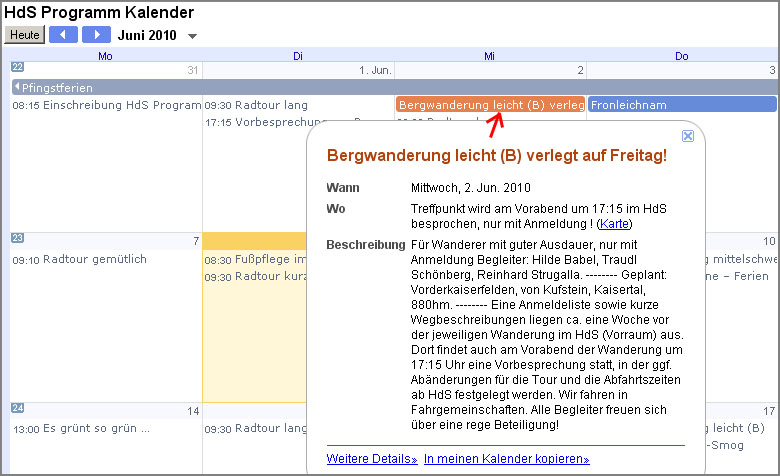Click Mittwoch, 2. Jun. 2010 date text

(471, 188)
